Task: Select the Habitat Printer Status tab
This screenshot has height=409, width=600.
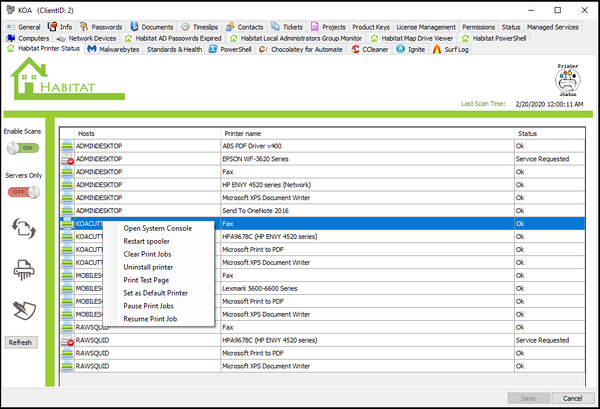Action: point(44,49)
